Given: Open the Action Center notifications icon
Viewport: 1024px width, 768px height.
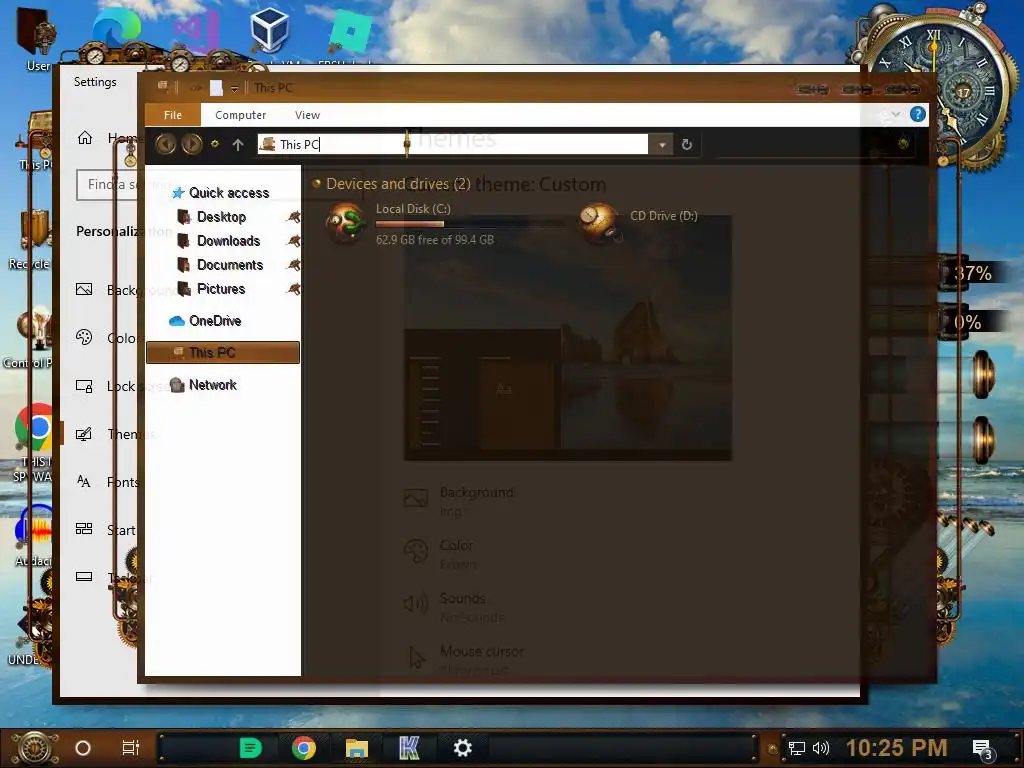Looking at the screenshot, I should [x=982, y=750].
